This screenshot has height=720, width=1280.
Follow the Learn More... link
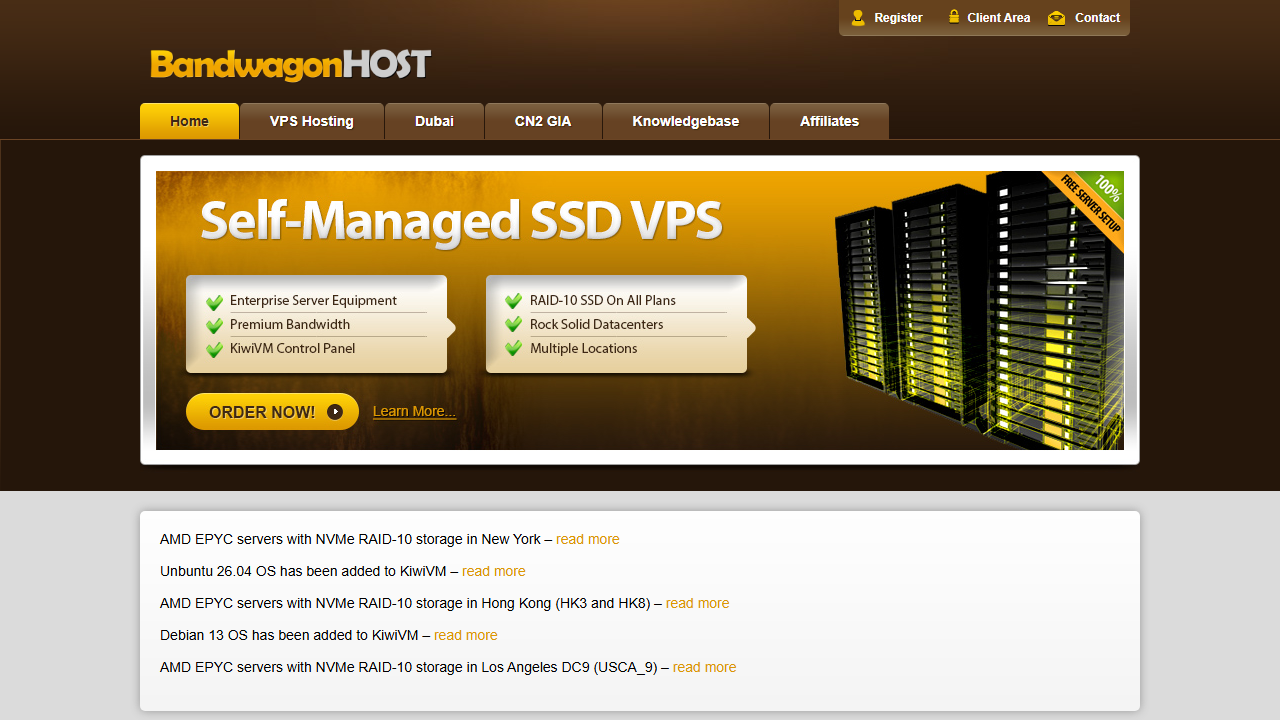(414, 411)
